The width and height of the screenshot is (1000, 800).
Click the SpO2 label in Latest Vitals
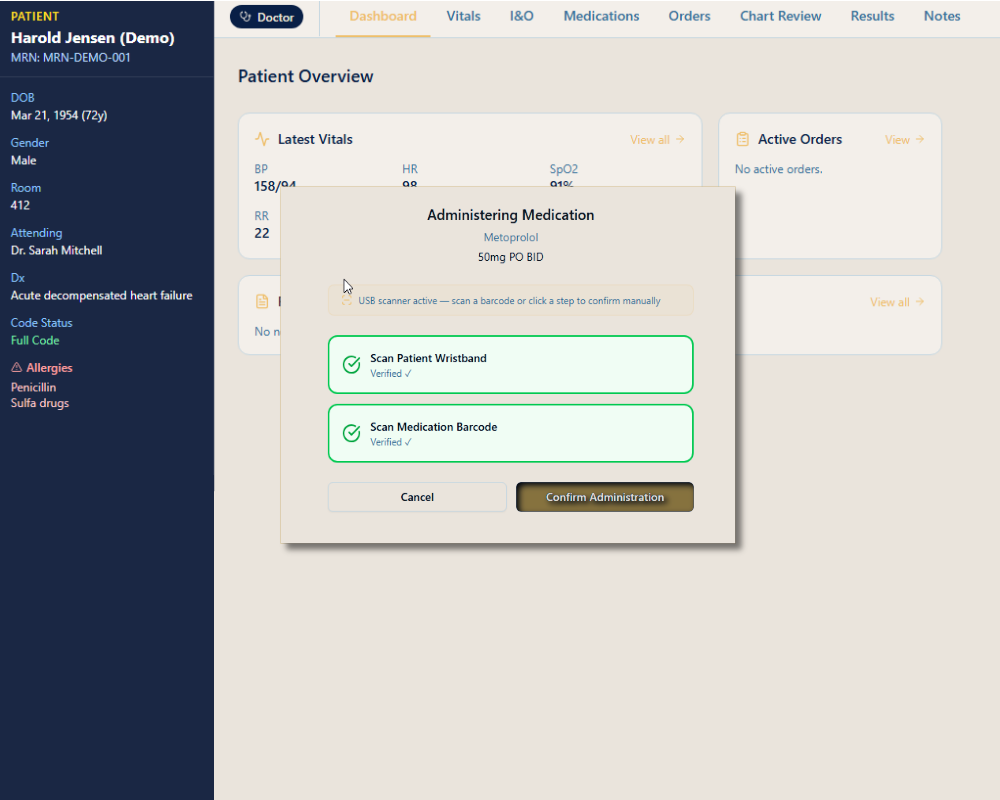tap(564, 169)
